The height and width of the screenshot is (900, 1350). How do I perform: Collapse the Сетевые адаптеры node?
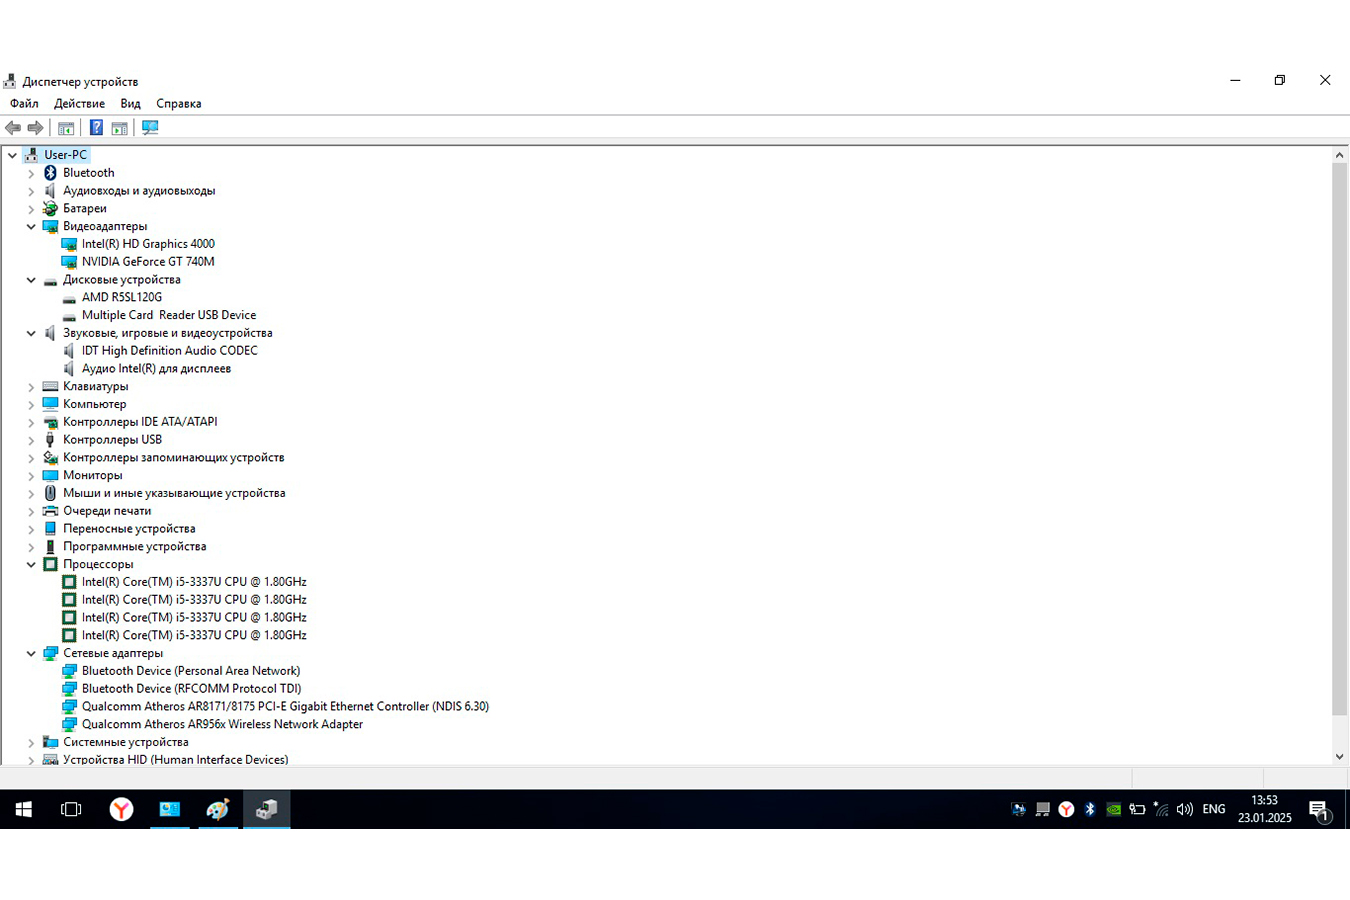(31, 654)
